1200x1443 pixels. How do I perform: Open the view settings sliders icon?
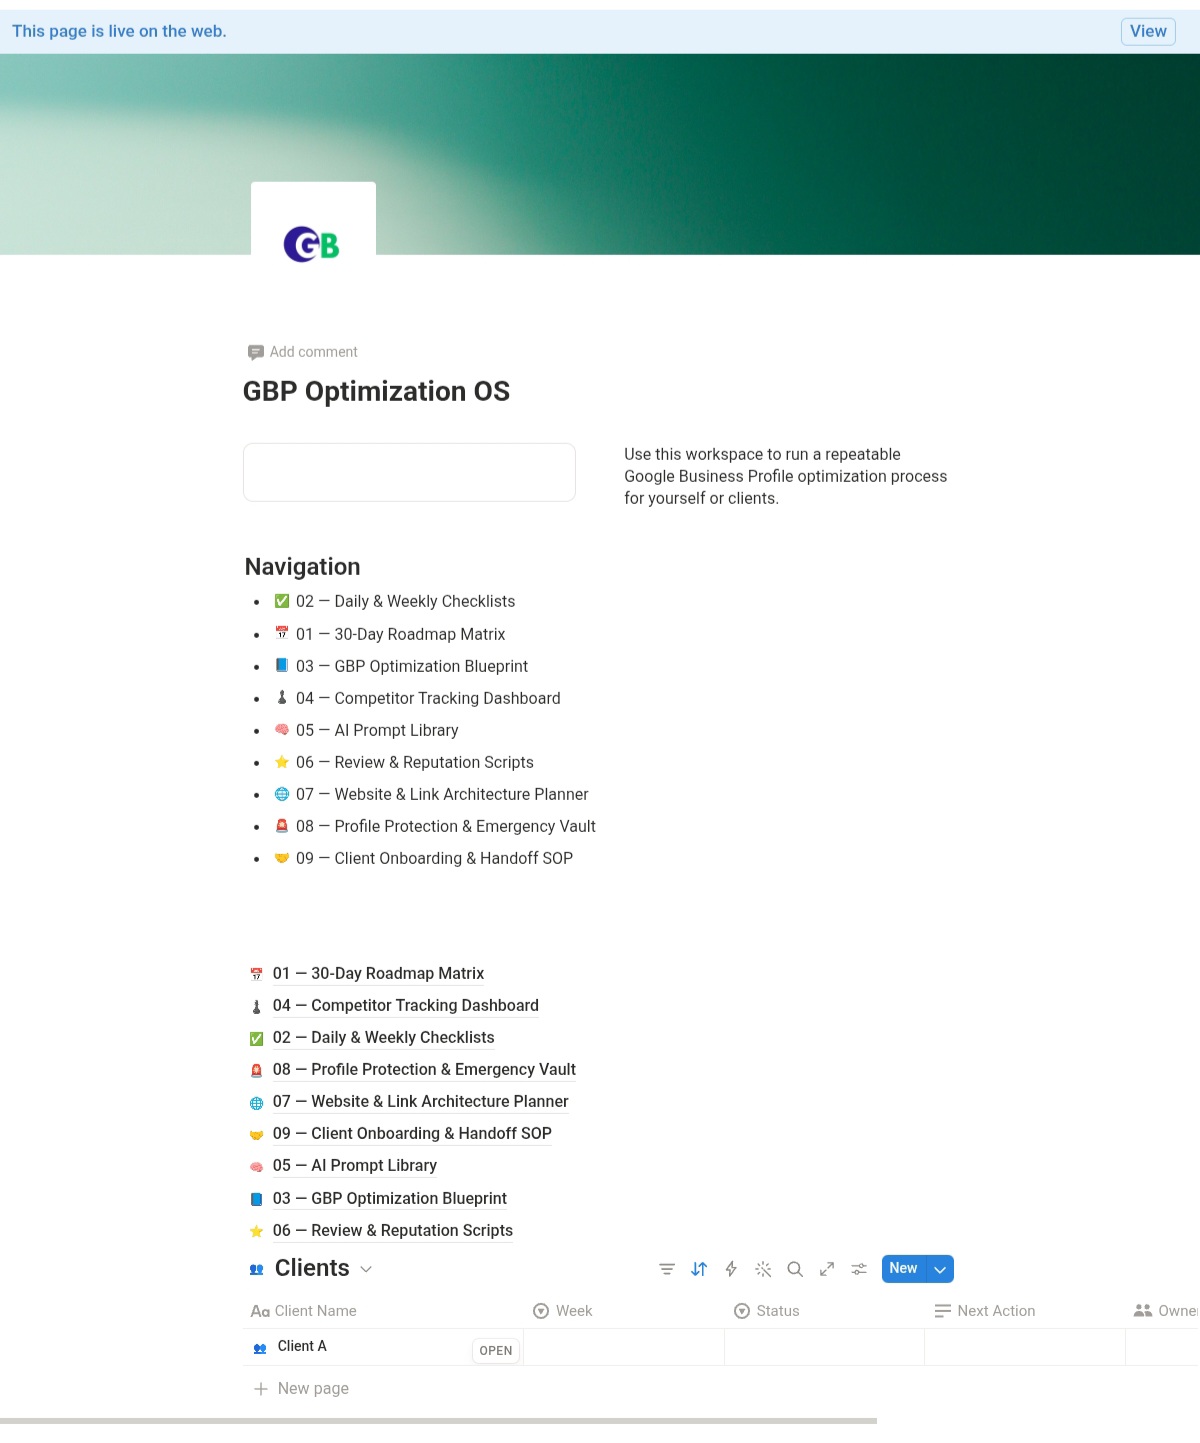click(859, 1269)
